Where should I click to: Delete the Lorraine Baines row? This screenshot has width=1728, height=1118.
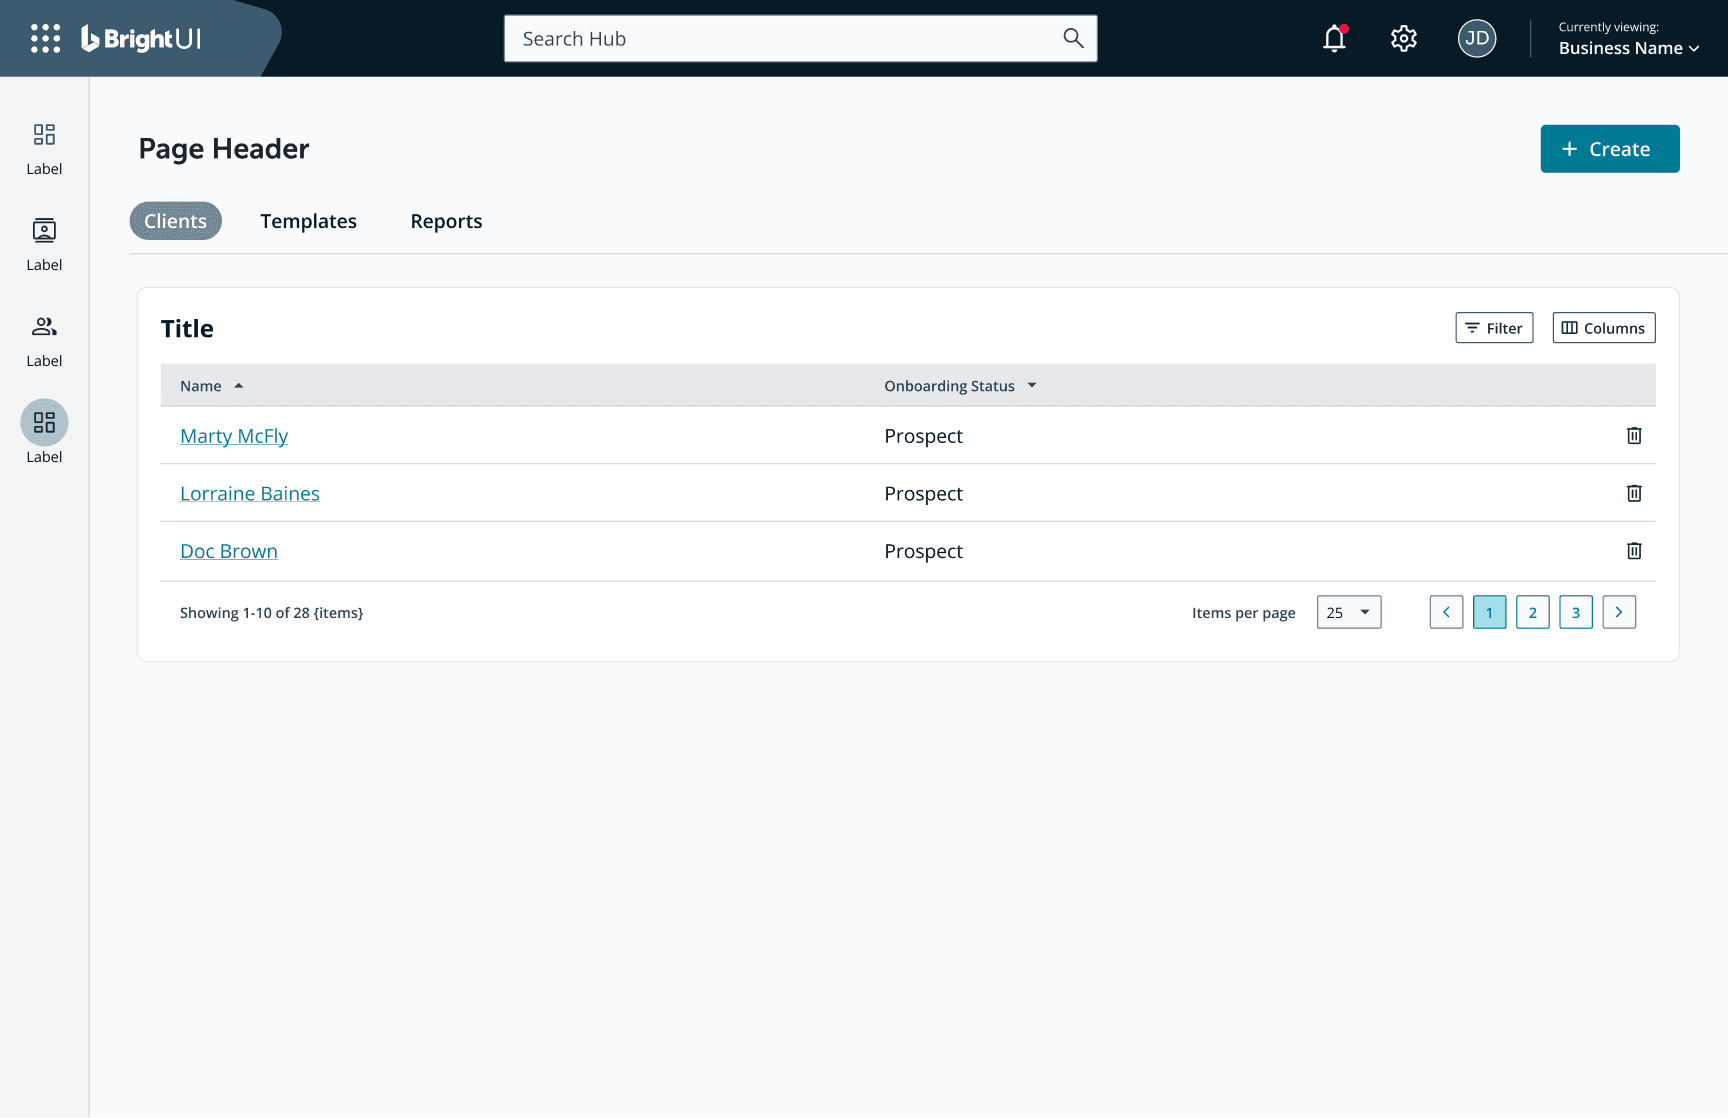[1634, 493]
